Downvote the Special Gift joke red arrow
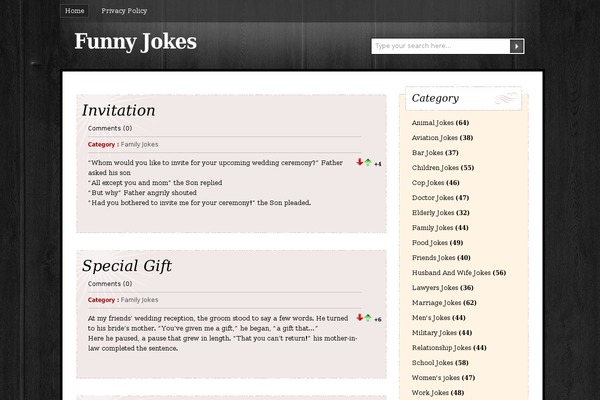This screenshot has height=400, width=600. [359, 317]
